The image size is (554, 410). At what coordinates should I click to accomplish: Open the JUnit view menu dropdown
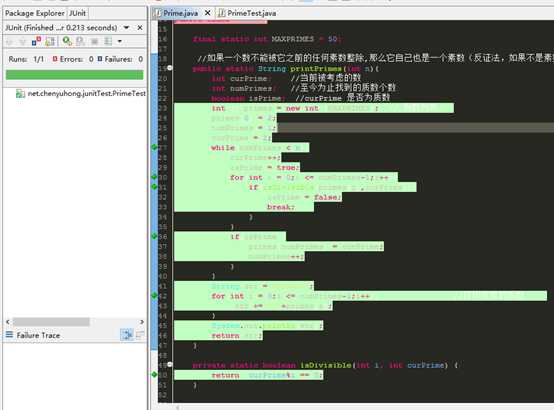(x=126, y=27)
